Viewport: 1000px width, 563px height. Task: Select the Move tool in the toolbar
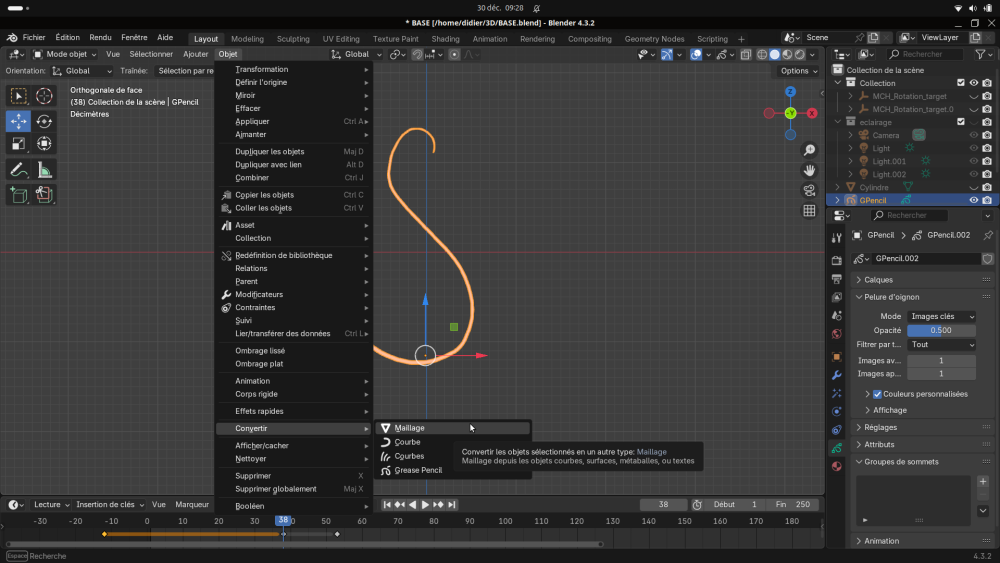click(18, 121)
